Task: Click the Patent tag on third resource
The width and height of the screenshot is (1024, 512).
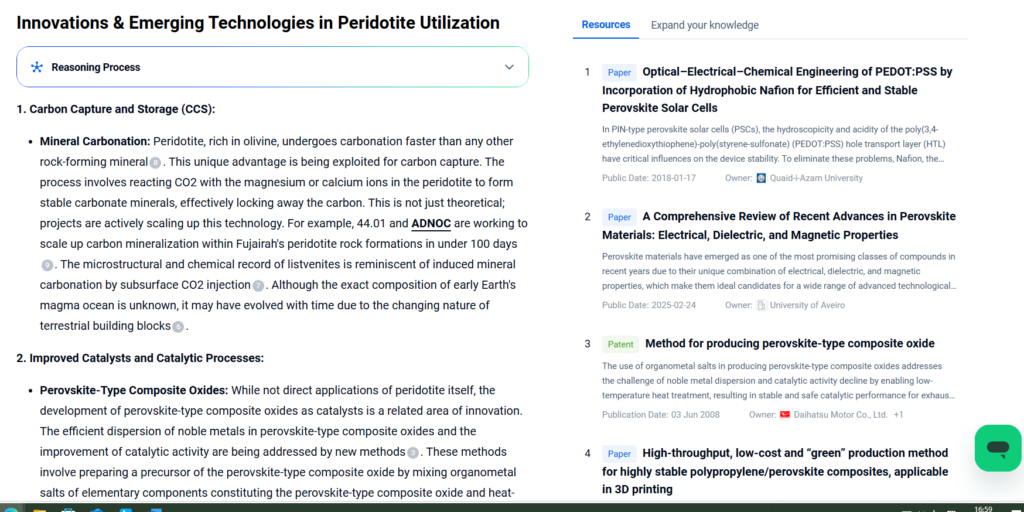Action: click(x=620, y=344)
